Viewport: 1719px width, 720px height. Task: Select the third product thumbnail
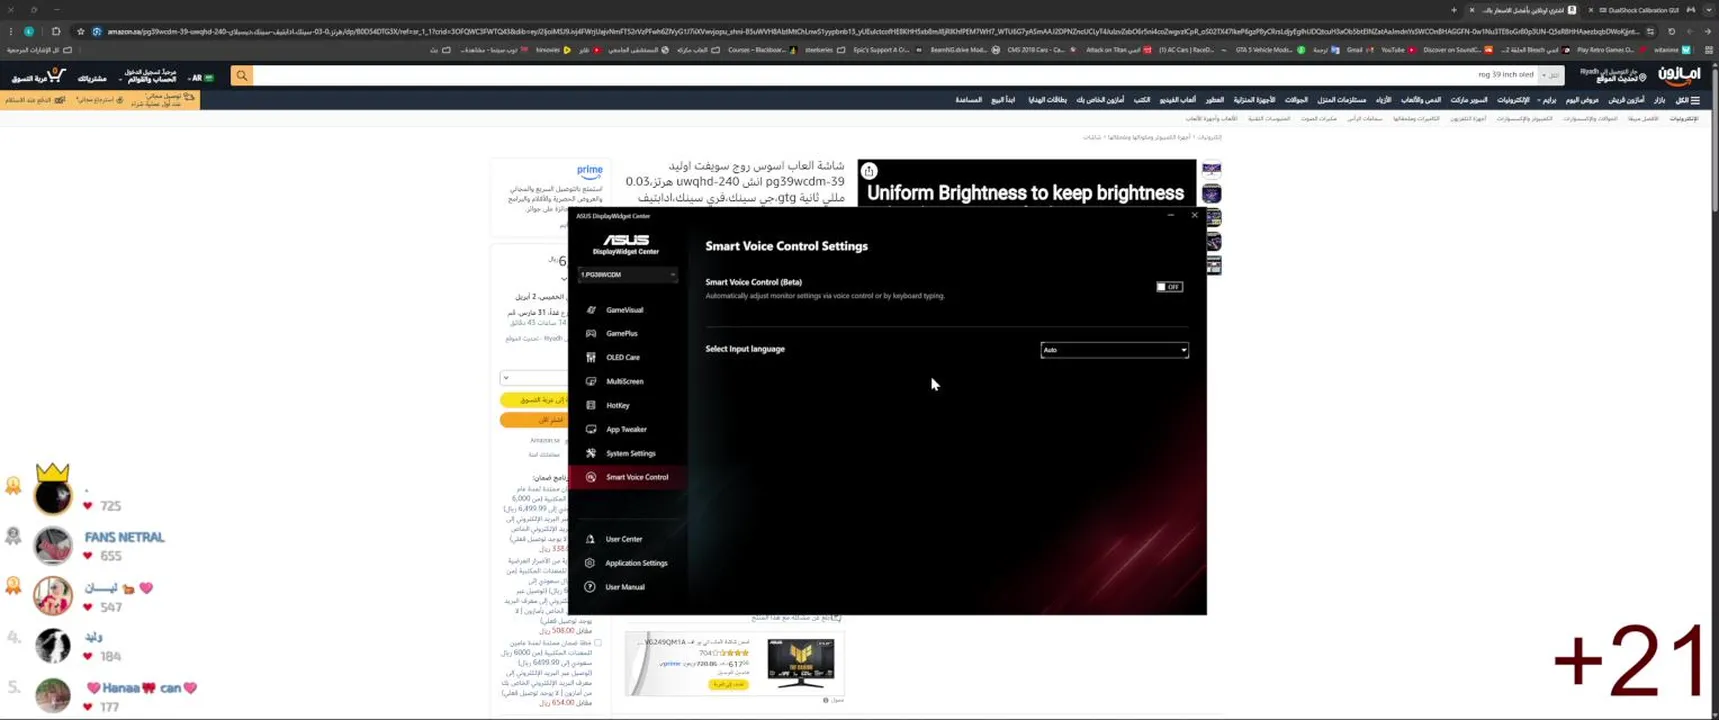pyautogui.click(x=1212, y=218)
